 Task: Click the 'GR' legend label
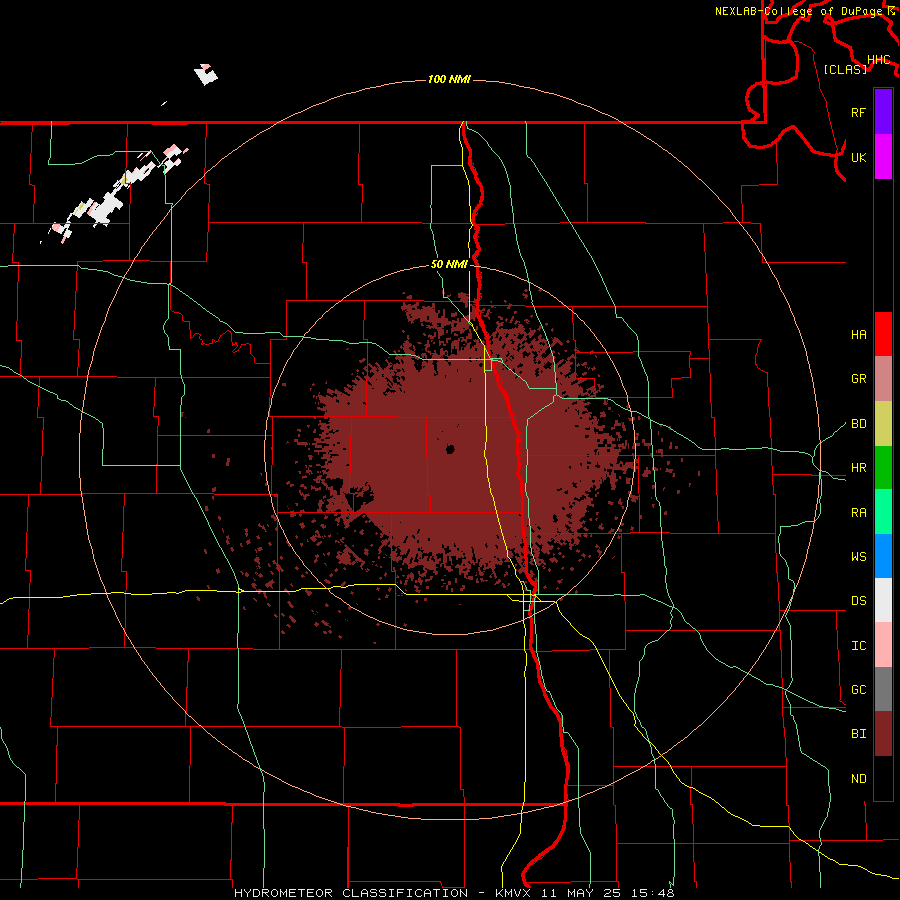[858, 379]
